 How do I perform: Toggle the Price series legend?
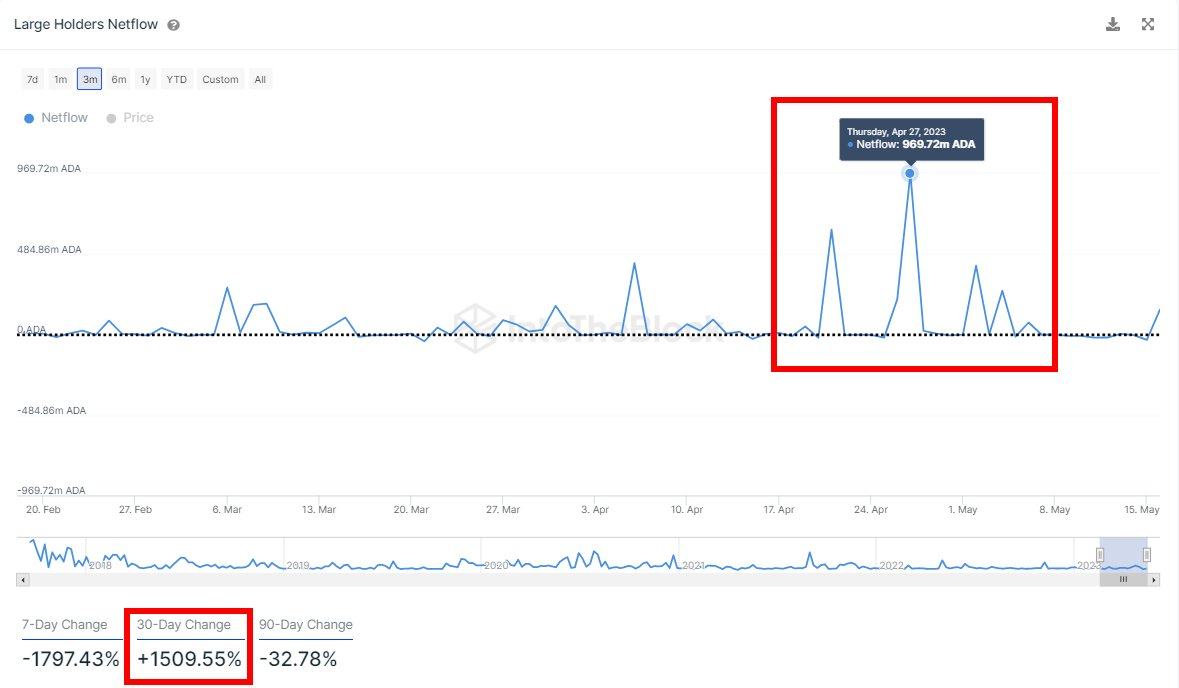(130, 118)
